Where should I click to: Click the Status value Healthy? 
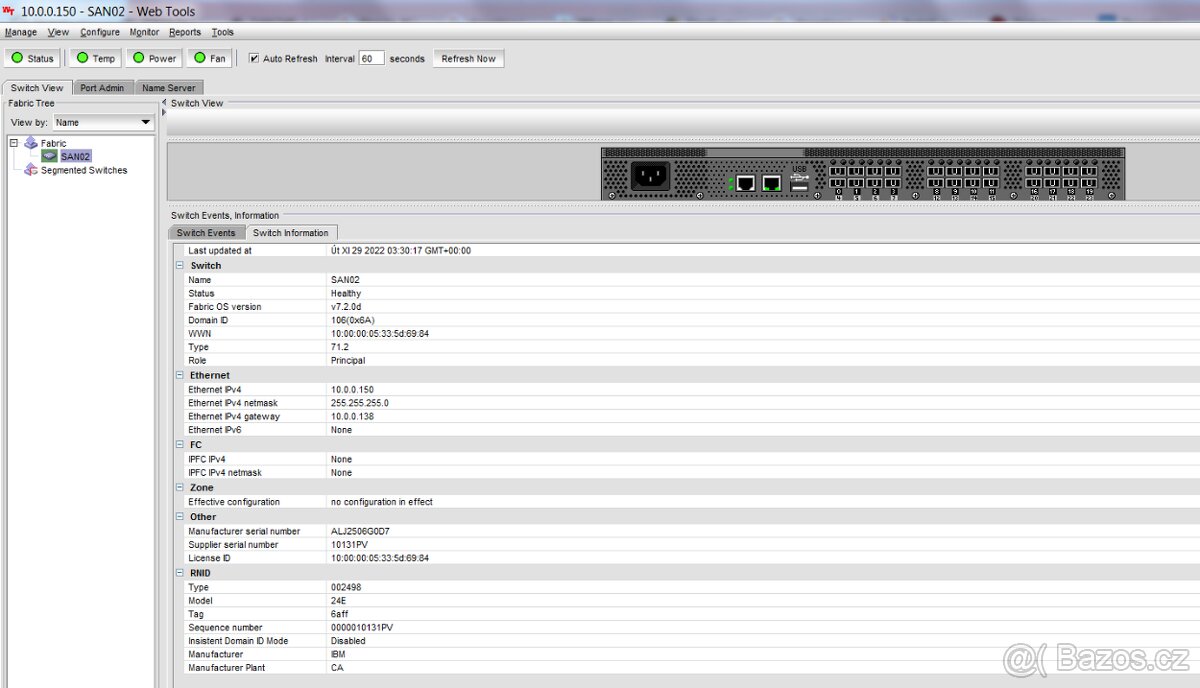click(346, 293)
